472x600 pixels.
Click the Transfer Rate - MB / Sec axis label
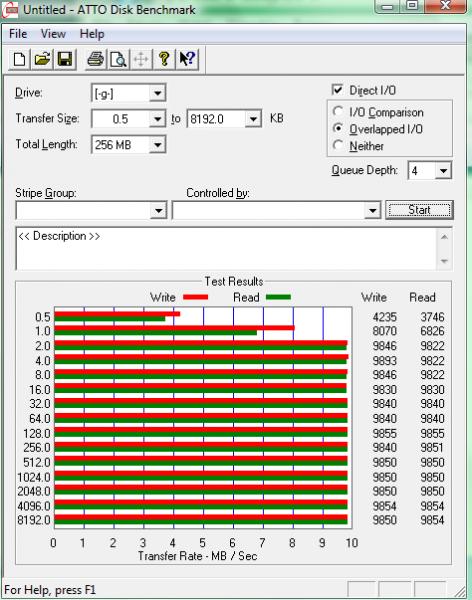(197, 556)
